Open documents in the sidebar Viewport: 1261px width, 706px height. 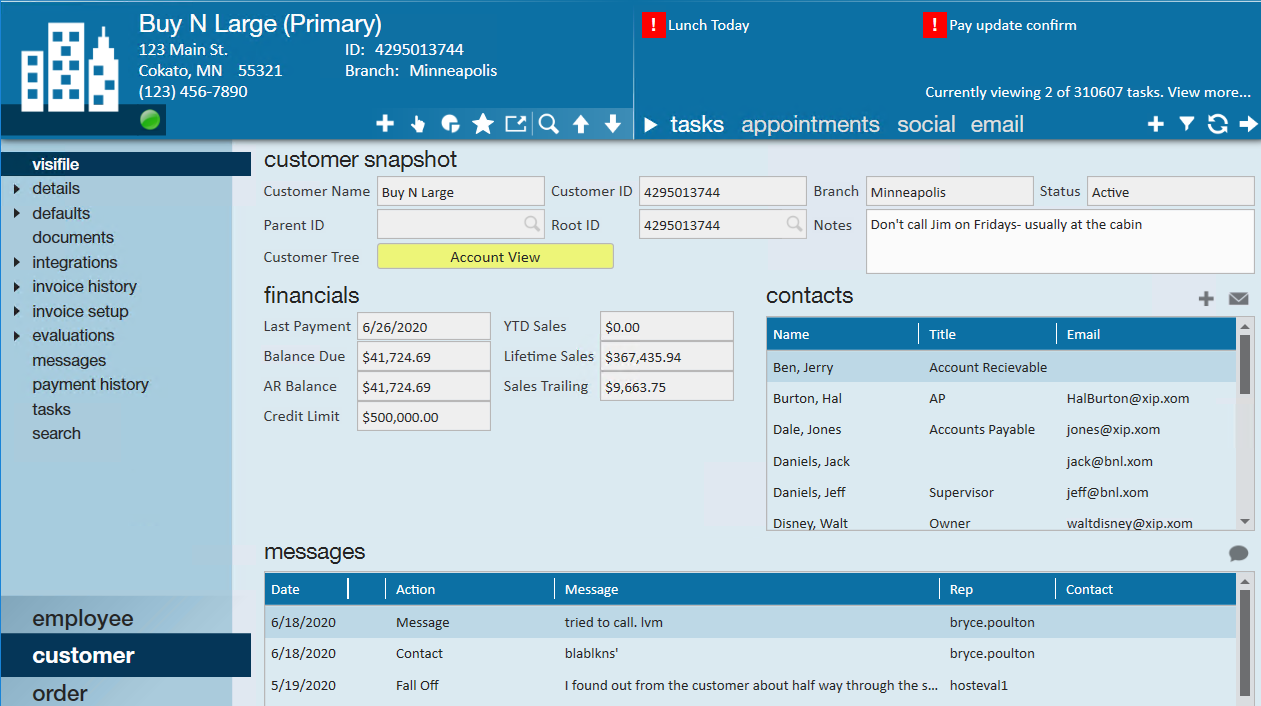pos(73,237)
